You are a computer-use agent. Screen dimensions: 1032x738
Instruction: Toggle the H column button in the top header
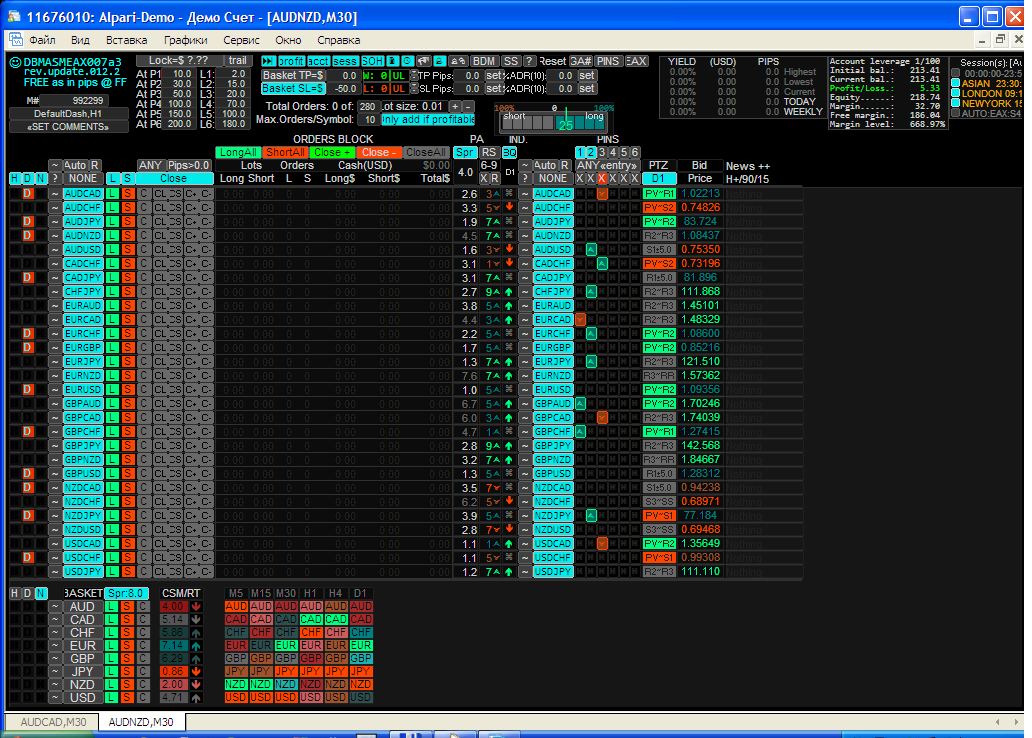(14, 178)
